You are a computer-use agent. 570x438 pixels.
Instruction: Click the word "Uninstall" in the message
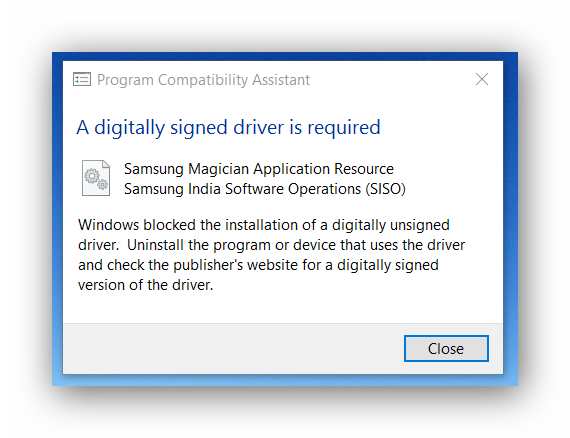155,245
